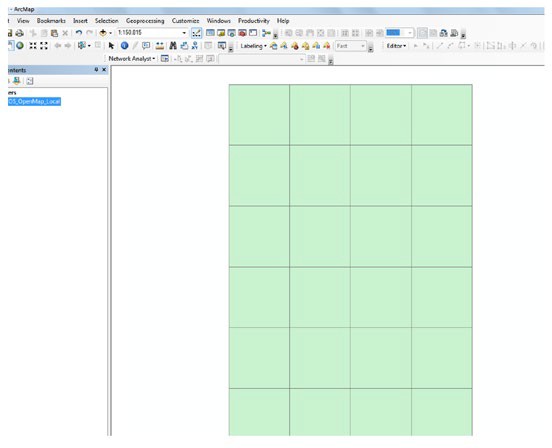Expand Tools toolbar overflow options arrow
Screen dimensions: 552x448
[231, 48]
